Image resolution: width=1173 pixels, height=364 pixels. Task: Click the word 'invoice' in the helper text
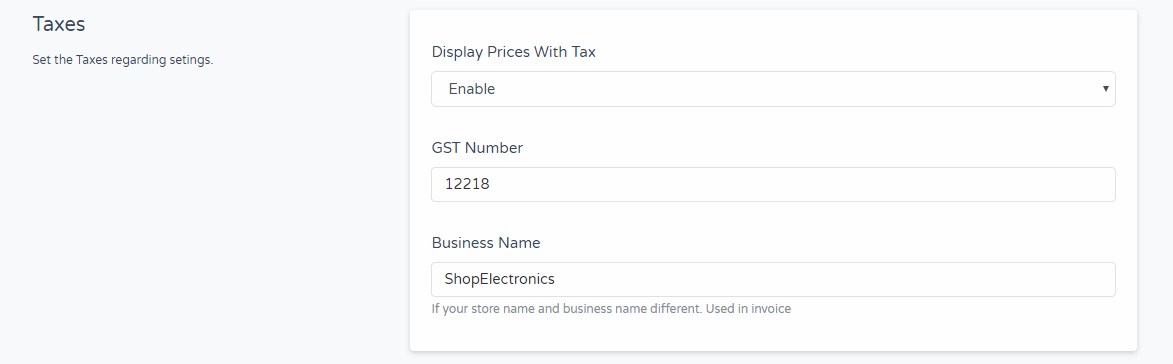pyautogui.click(x=770, y=308)
